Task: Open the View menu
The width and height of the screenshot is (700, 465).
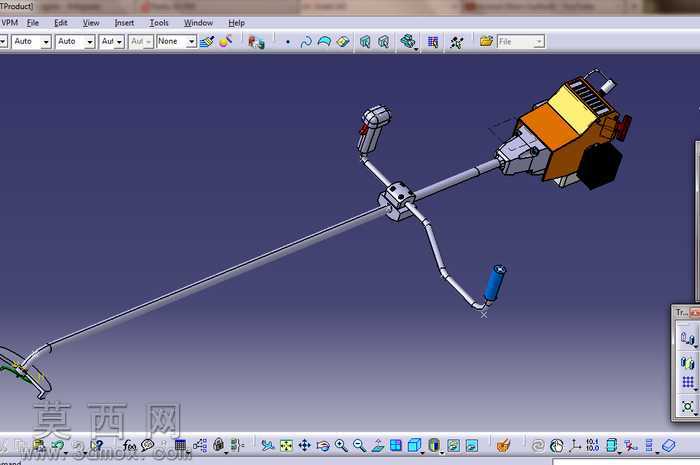Action: point(91,23)
